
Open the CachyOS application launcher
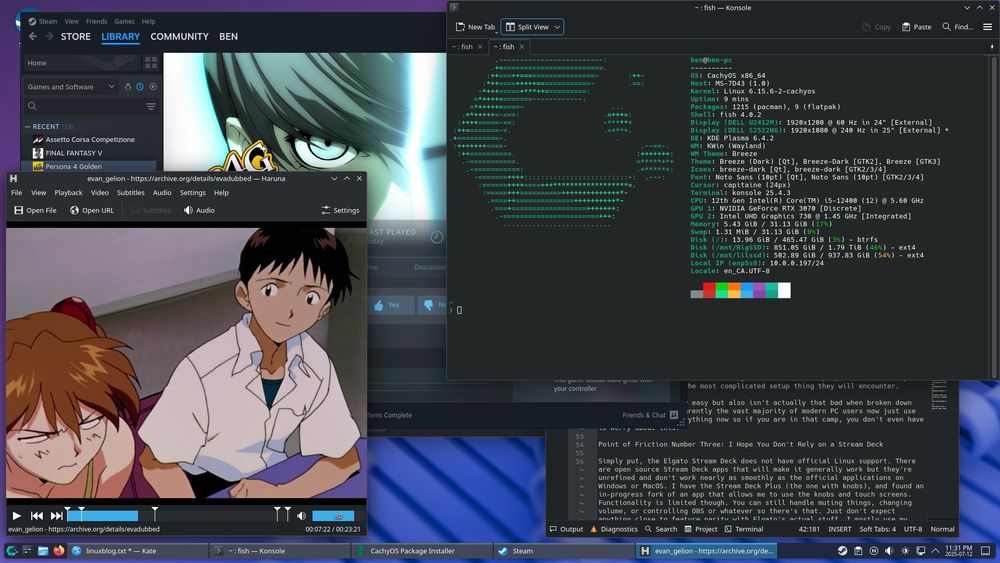(x=11, y=550)
